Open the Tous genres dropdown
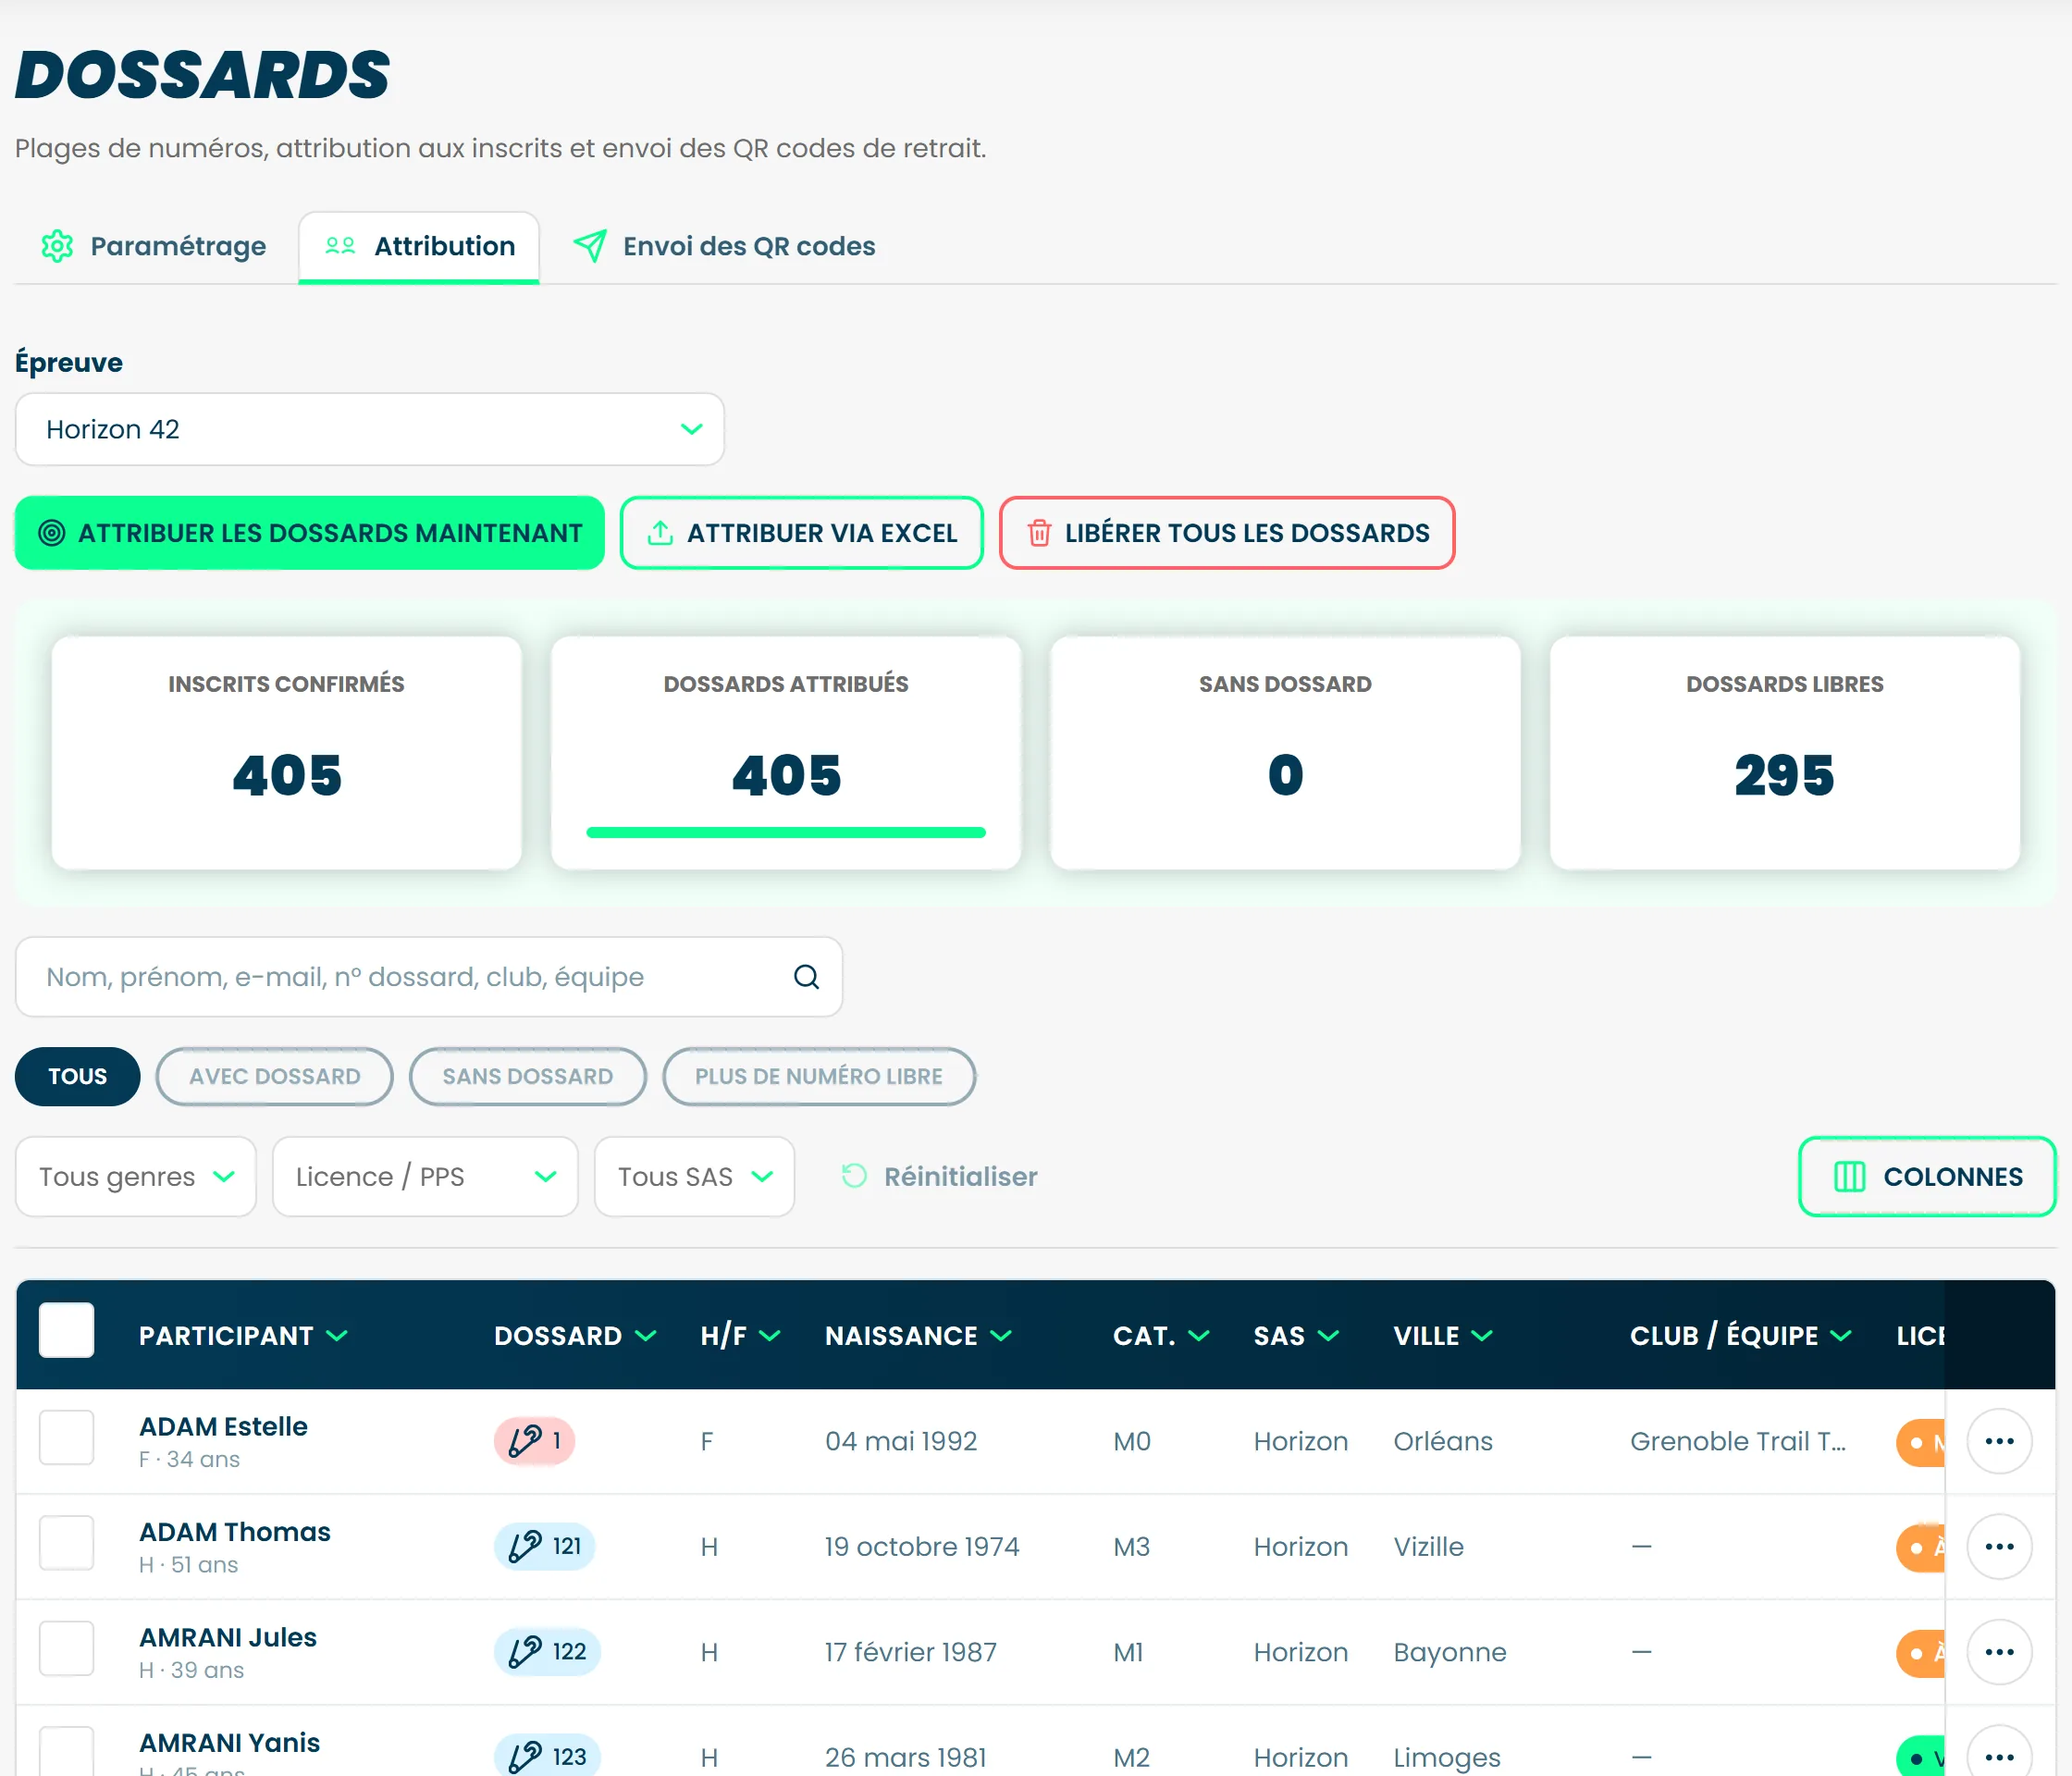Viewport: 2072px width, 1776px height. tap(136, 1176)
